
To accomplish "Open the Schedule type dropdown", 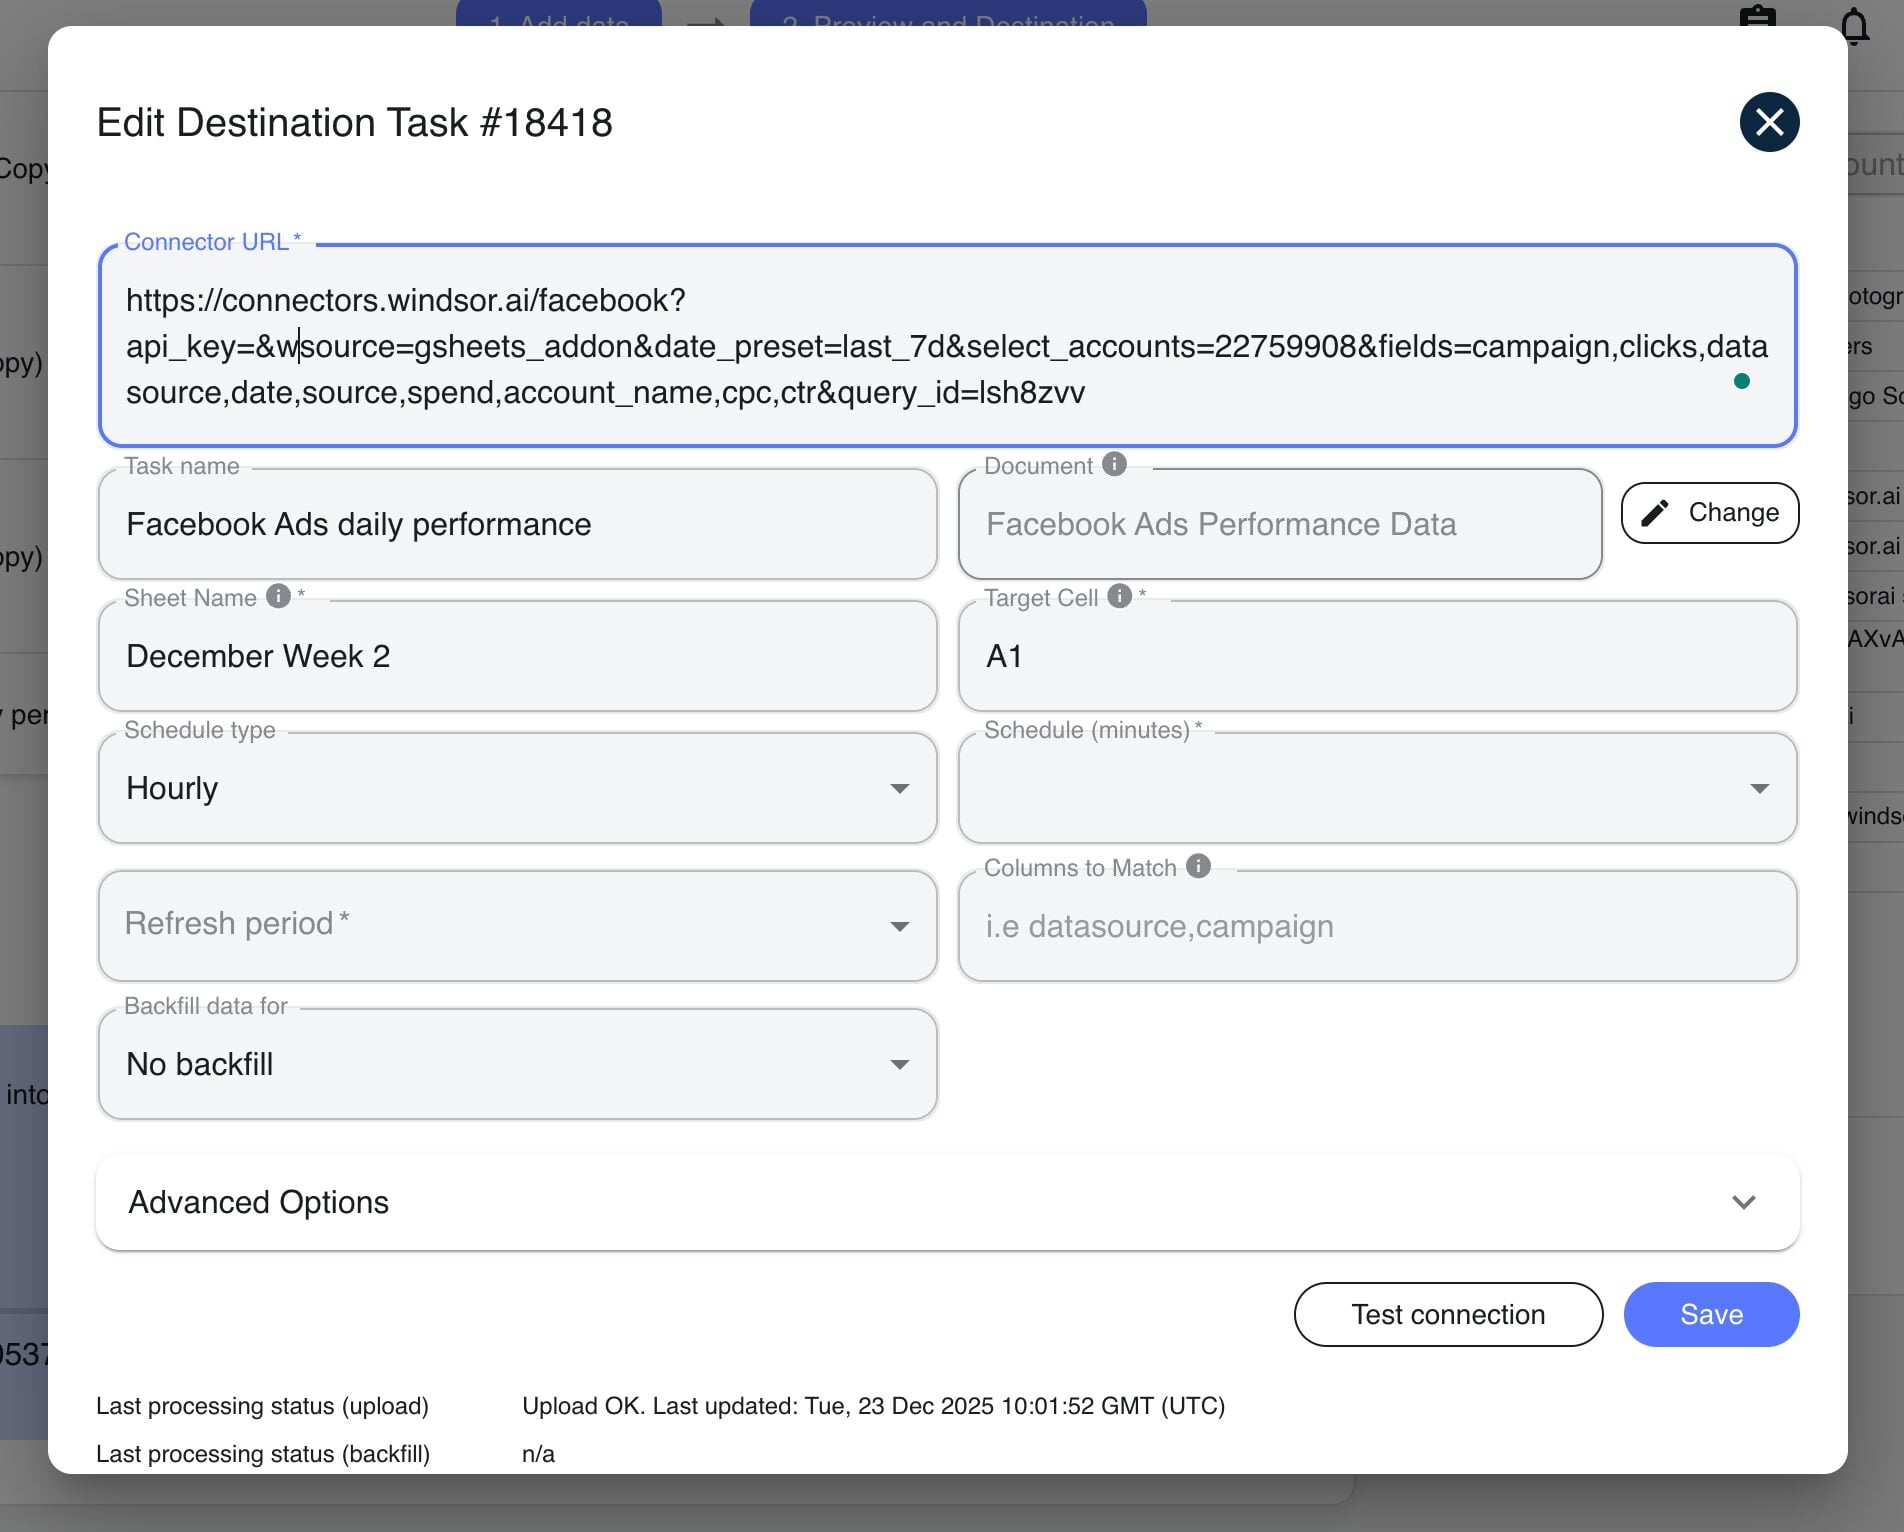I will point(899,788).
